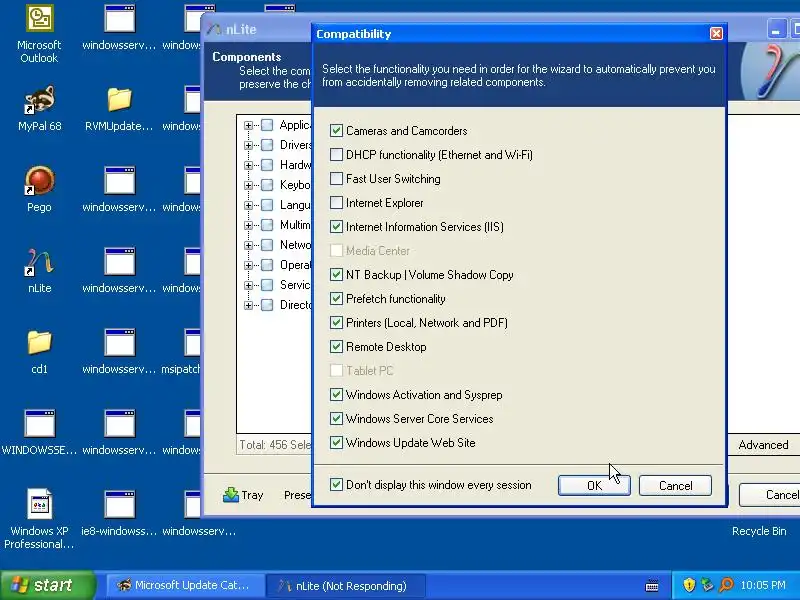
Task: Expand the Multimedia tree node
Action: pos(248,225)
